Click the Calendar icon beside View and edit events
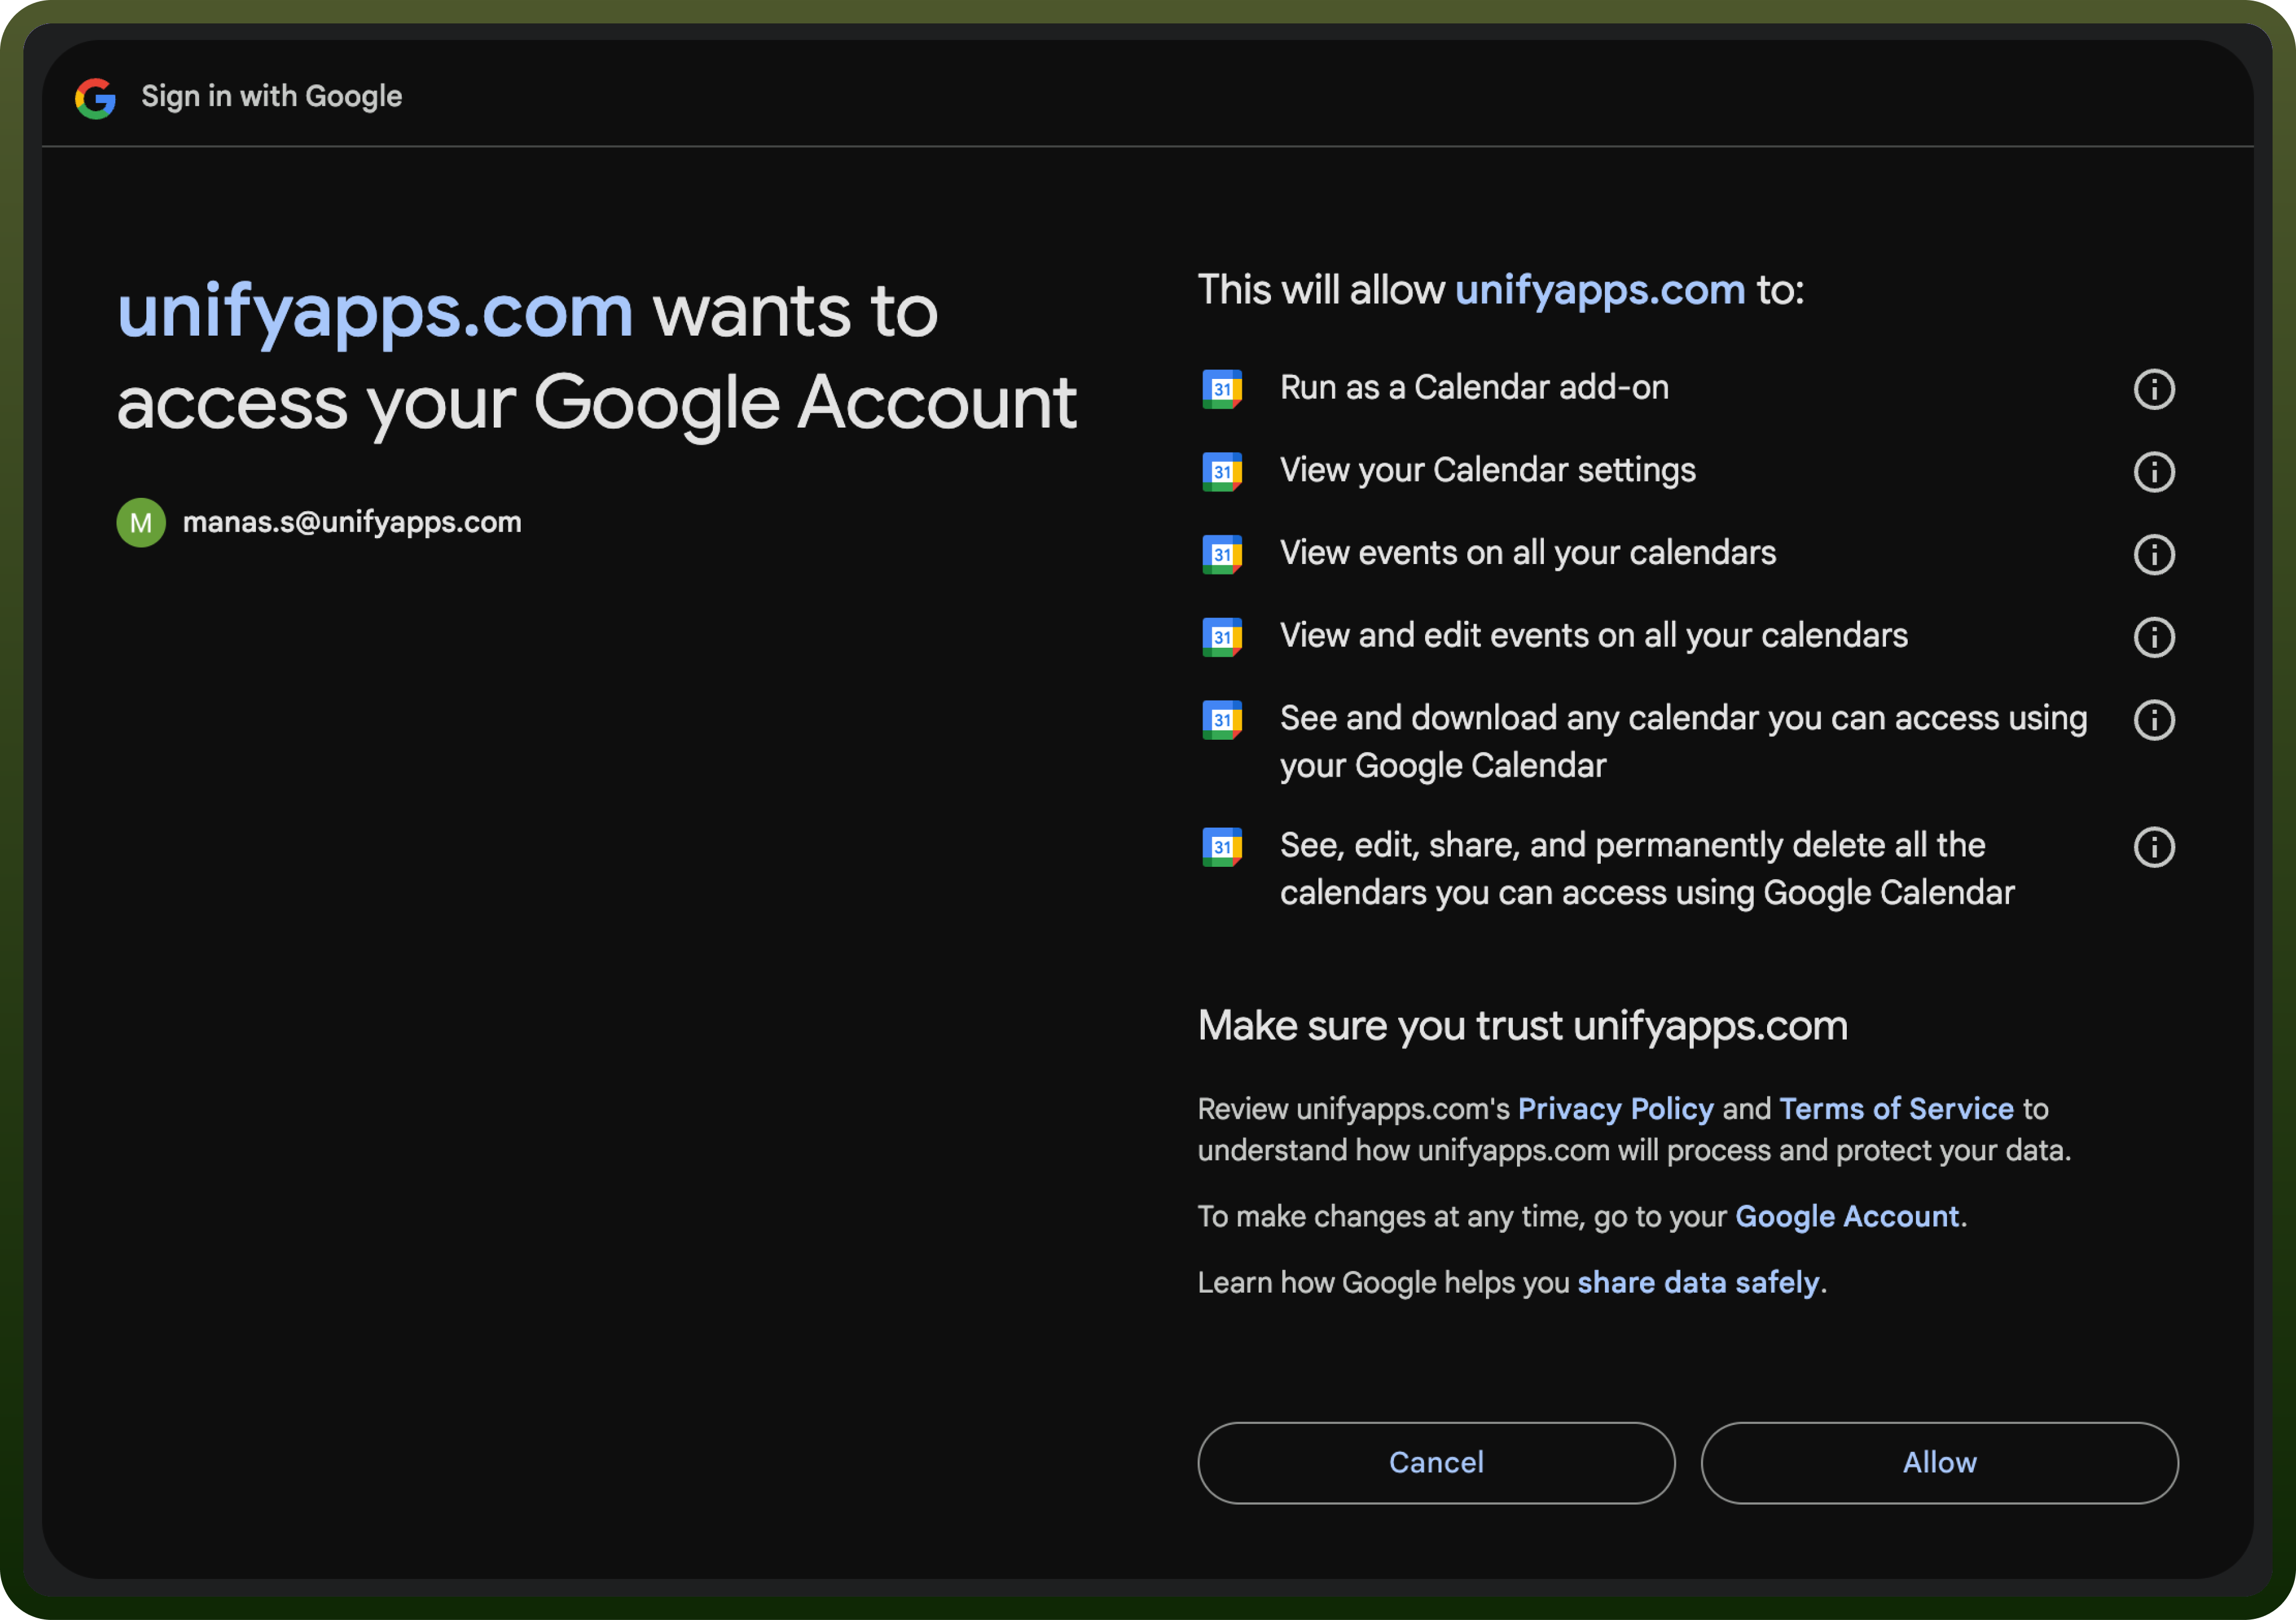The height and width of the screenshot is (1620, 2296). point(1222,637)
